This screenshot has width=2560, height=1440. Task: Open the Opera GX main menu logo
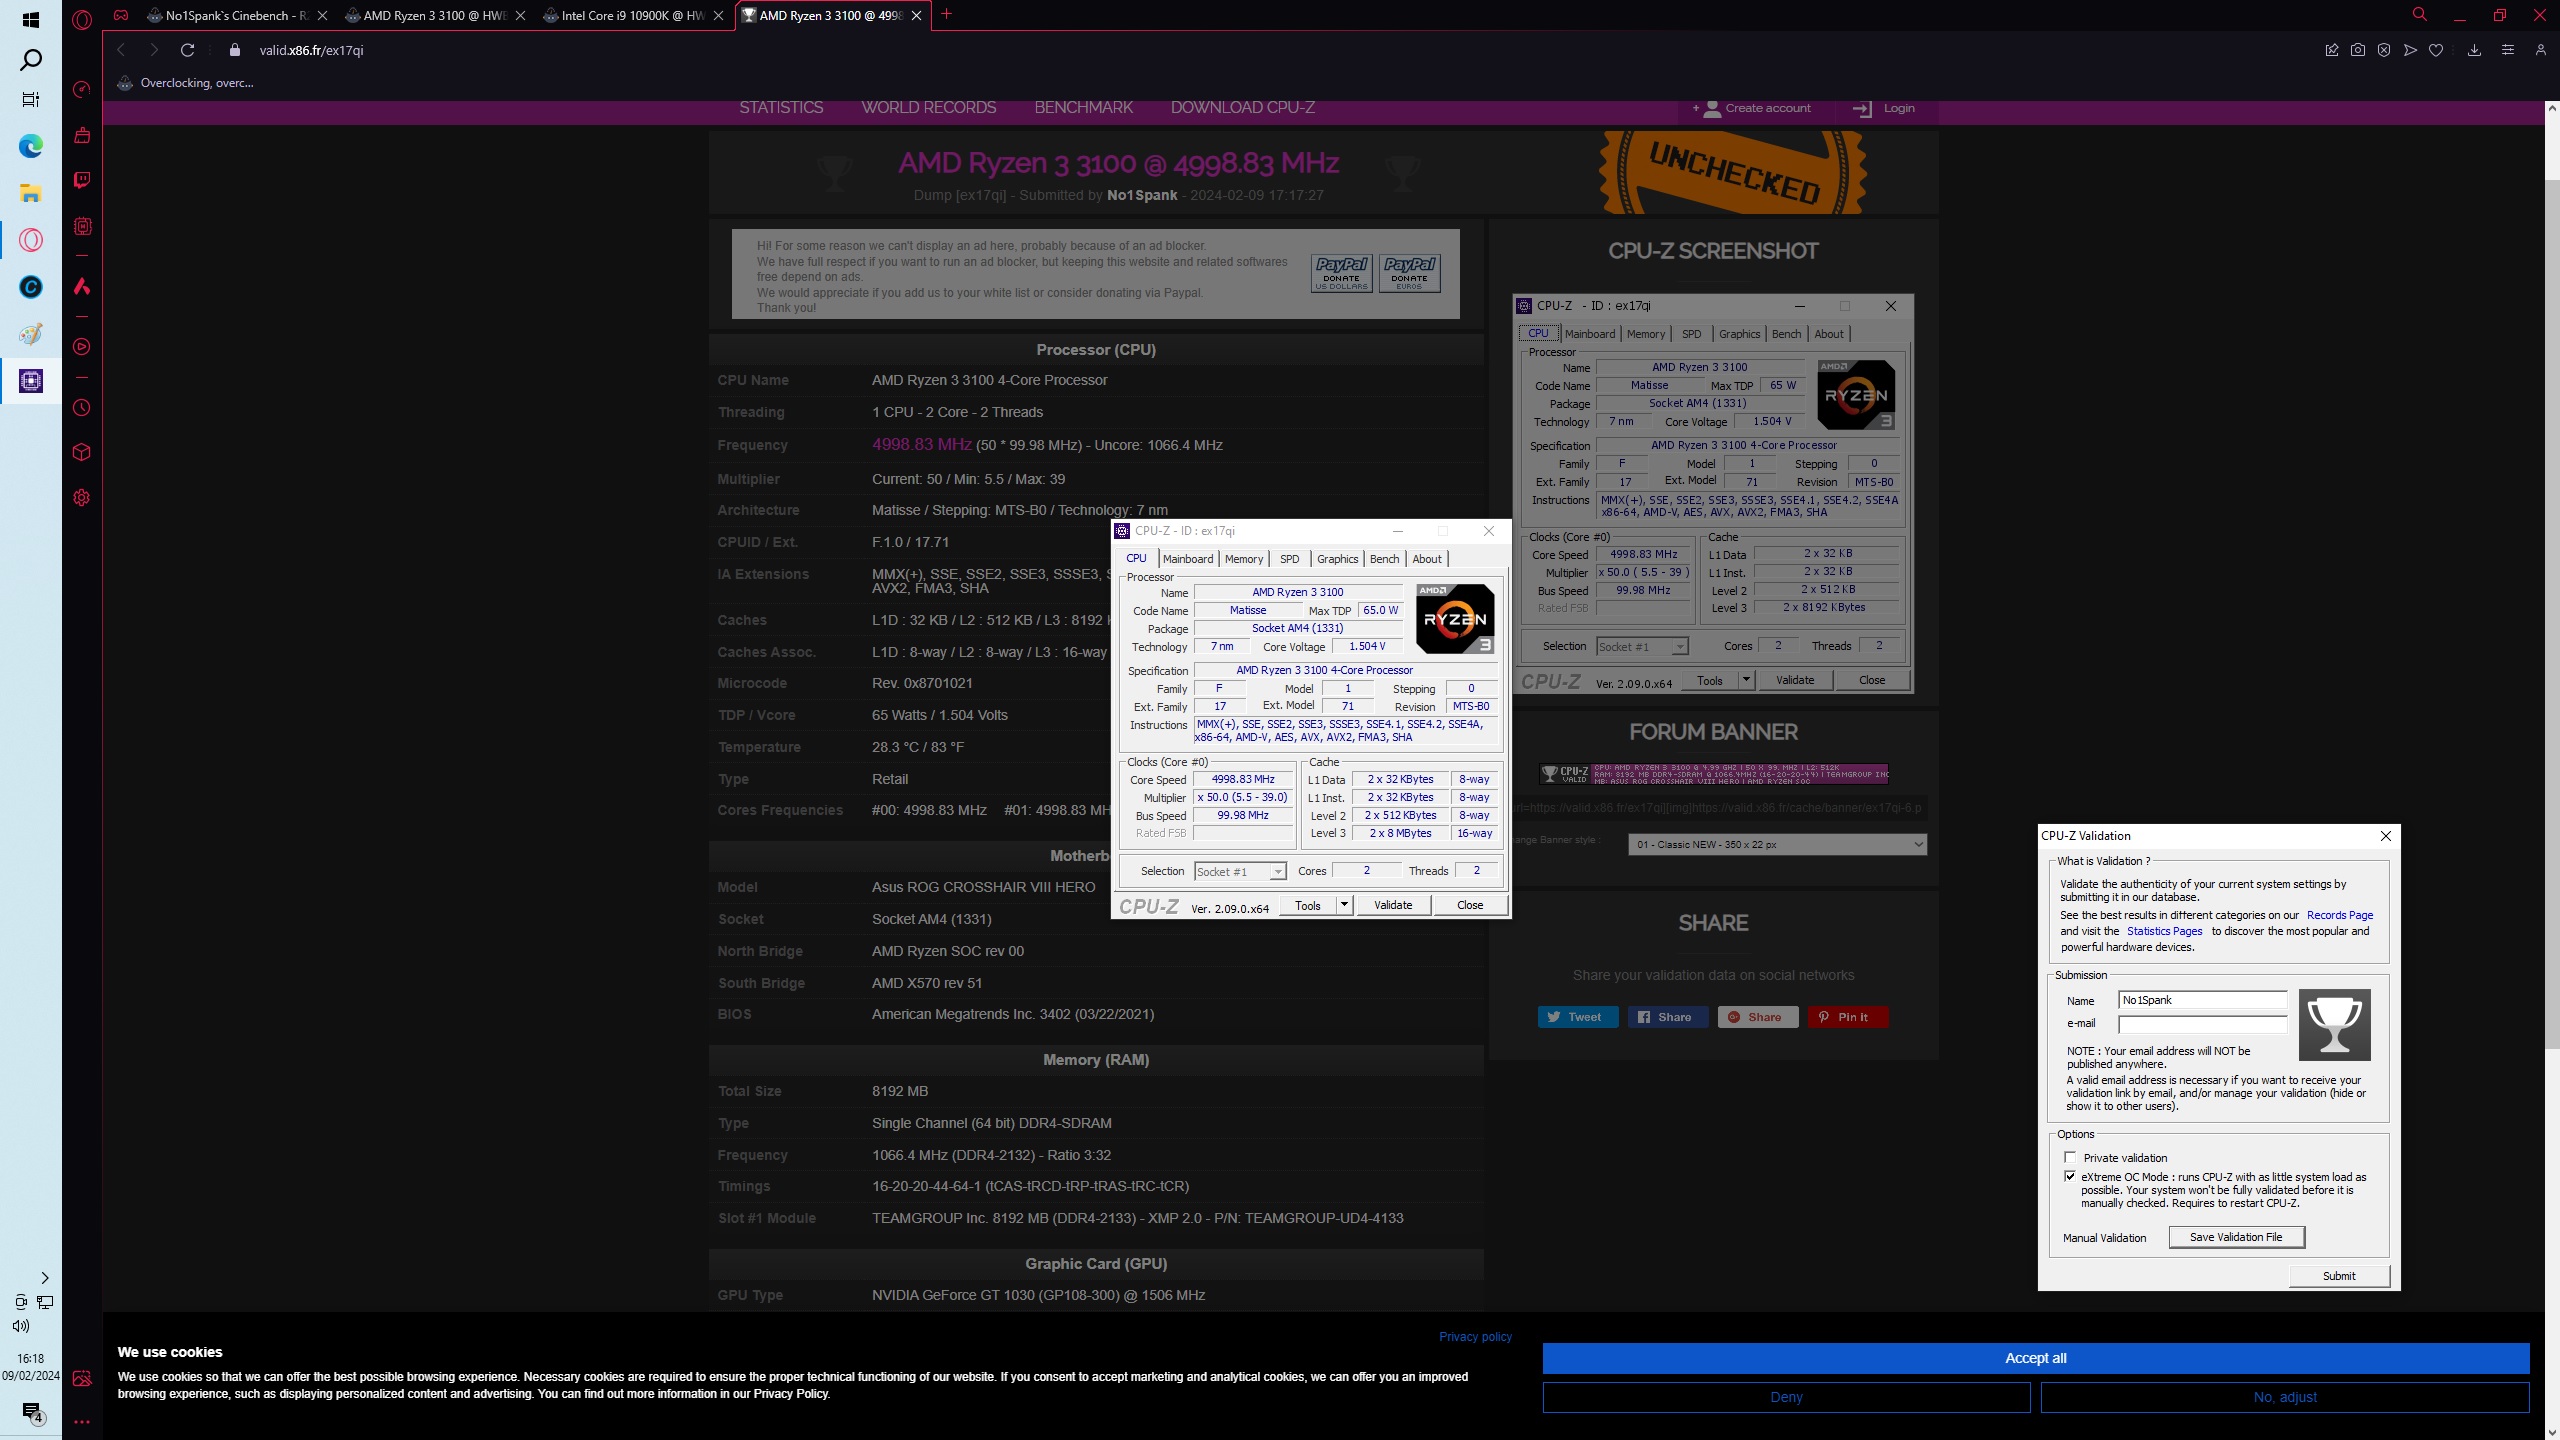click(x=82, y=18)
